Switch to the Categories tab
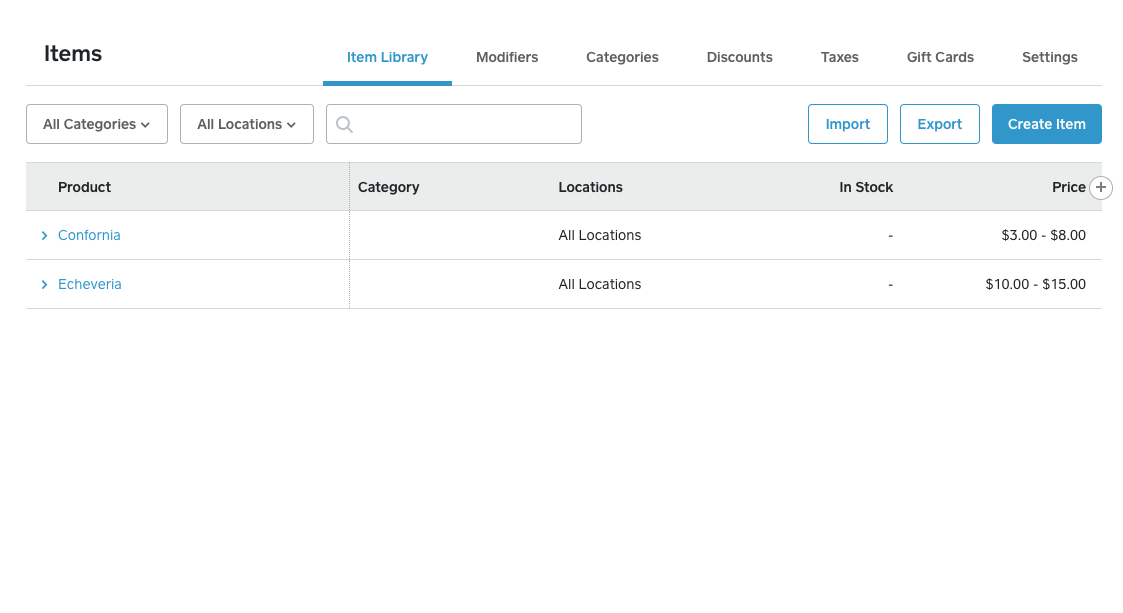 (x=622, y=57)
